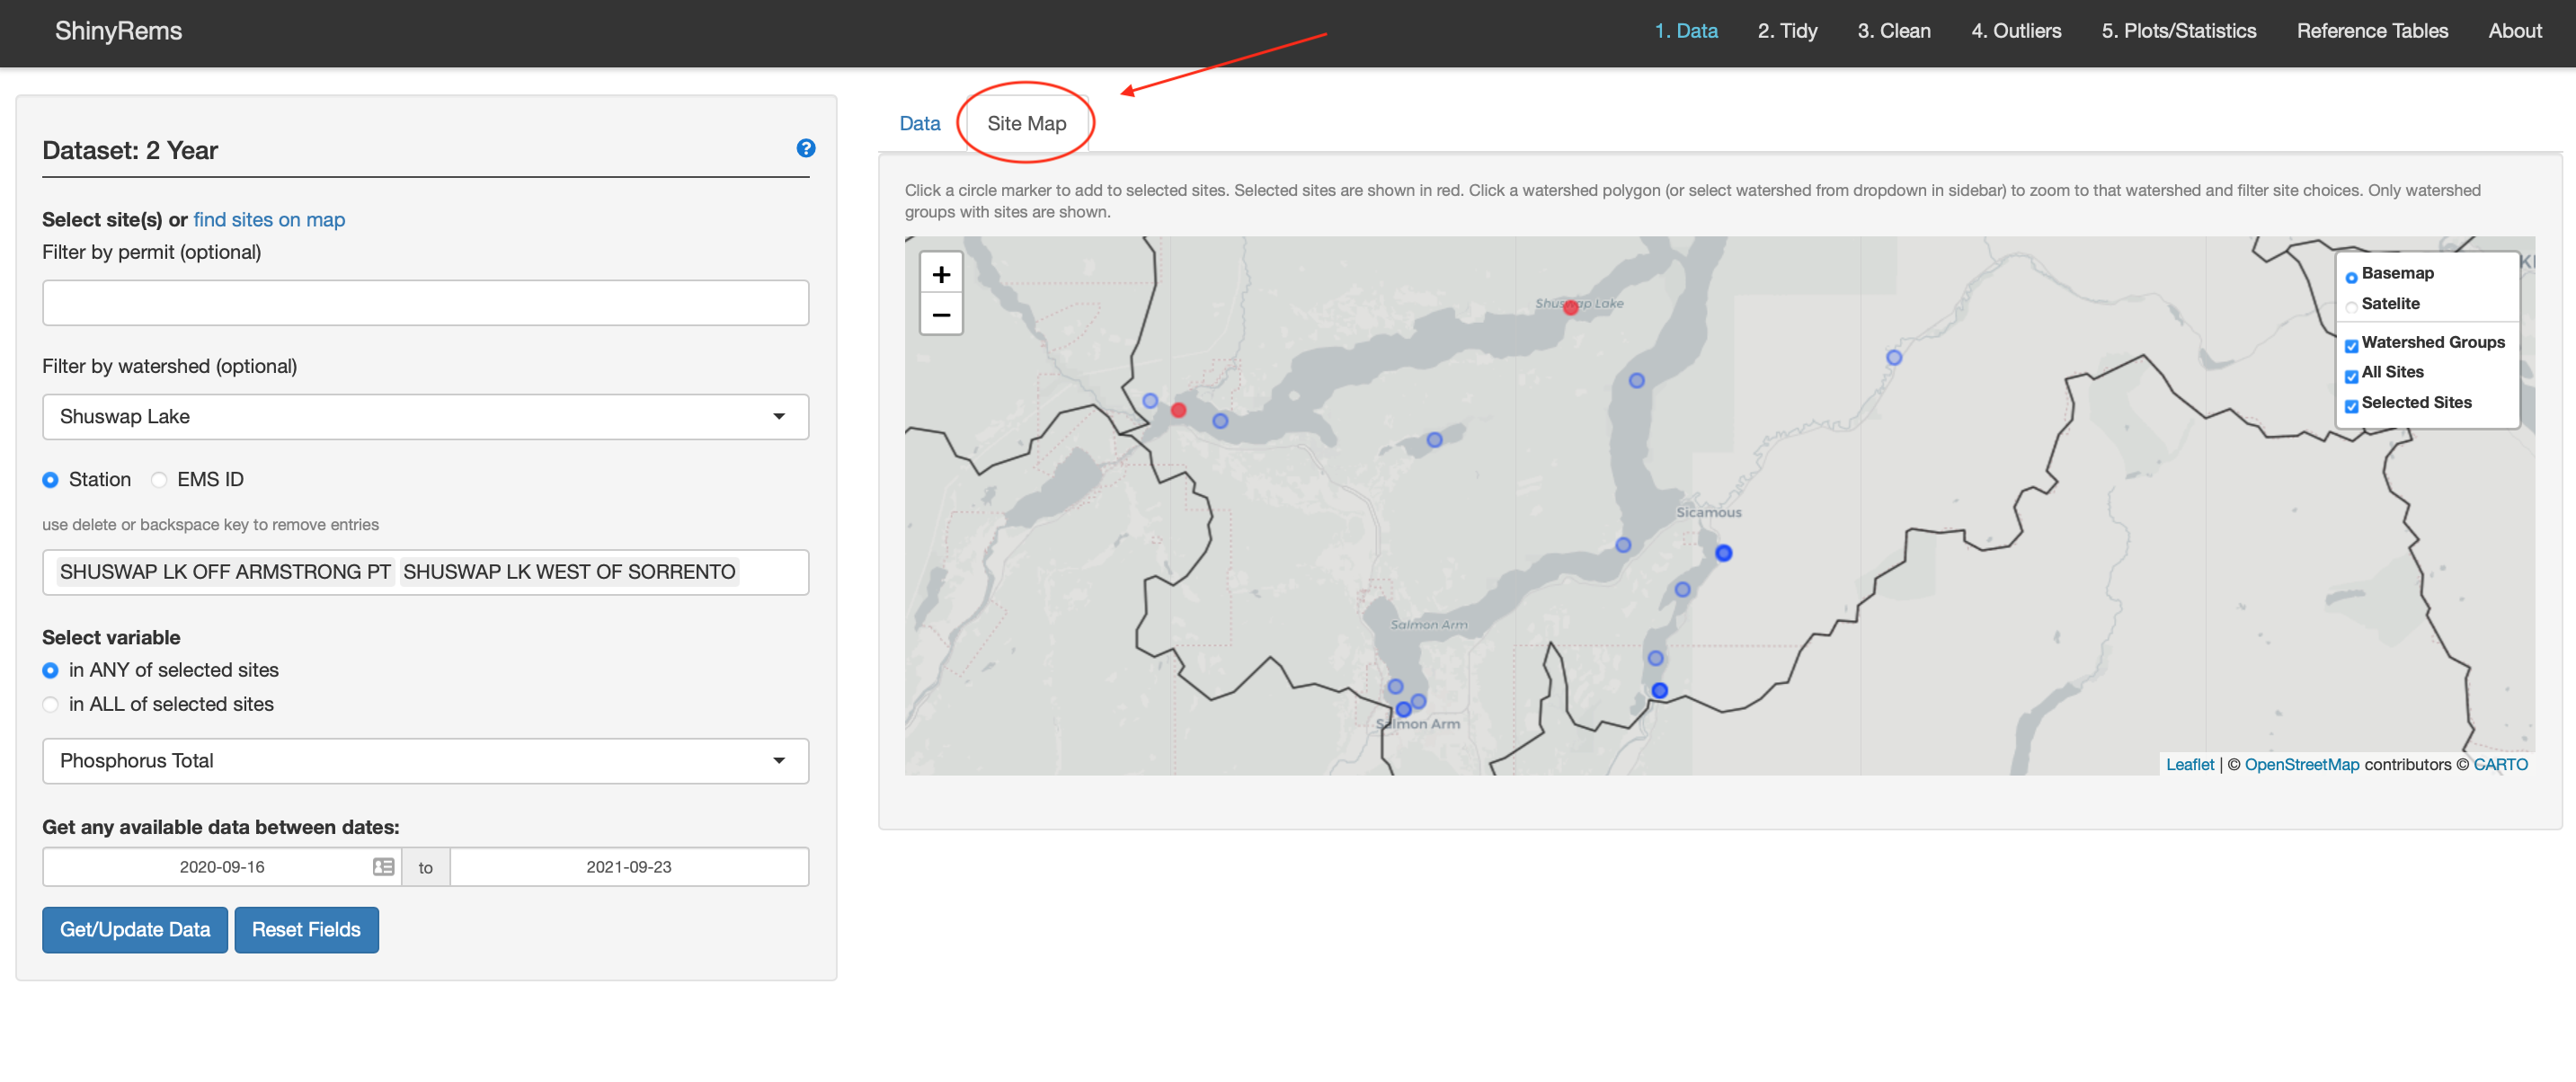
Task: Click the ShinyRems brand title
Action: 118,31
